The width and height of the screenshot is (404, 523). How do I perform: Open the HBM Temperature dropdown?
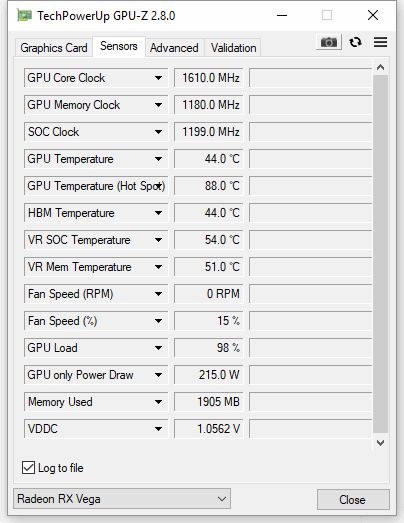(158, 213)
